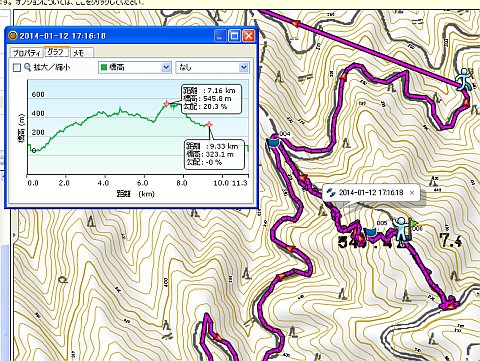
Task: Select the waypoint 004 flag icon
Action: tap(273, 143)
